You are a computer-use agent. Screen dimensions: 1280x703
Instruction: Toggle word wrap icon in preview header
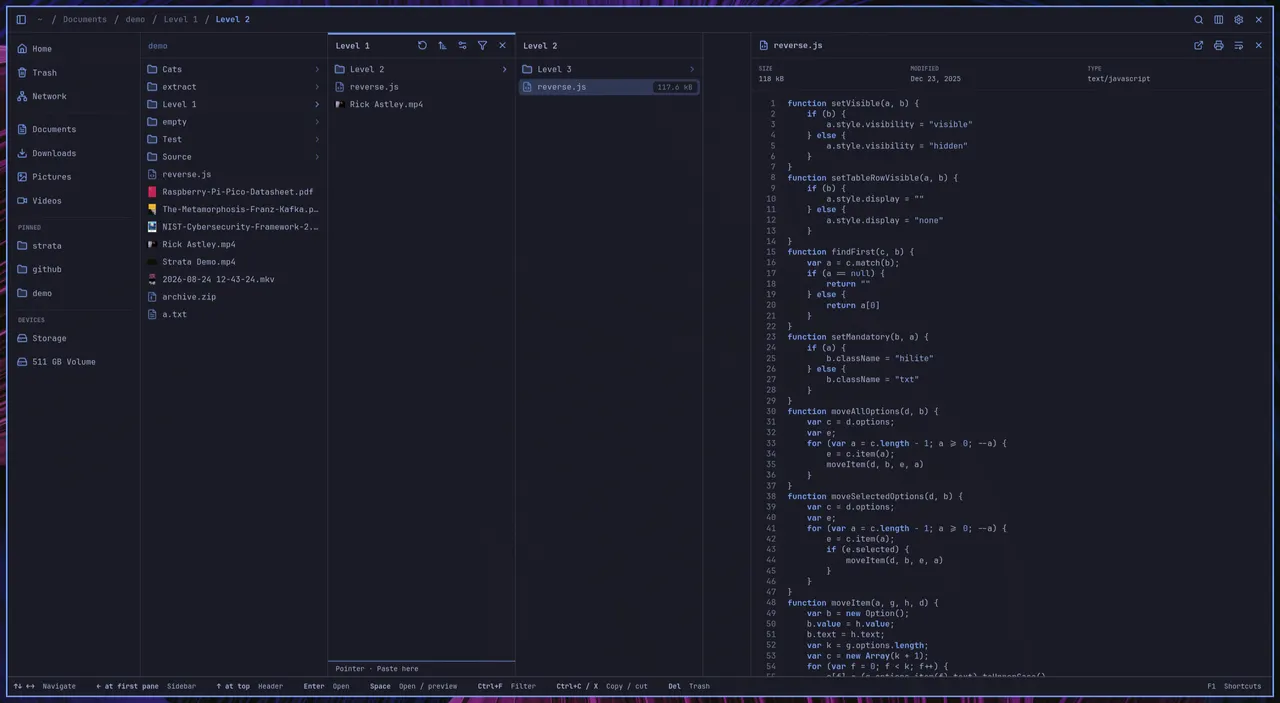pos(1239,45)
